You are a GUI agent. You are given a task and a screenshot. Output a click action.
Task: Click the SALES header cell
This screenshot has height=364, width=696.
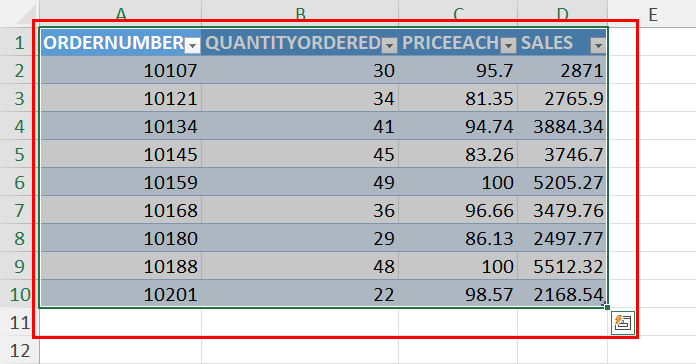[562, 42]
